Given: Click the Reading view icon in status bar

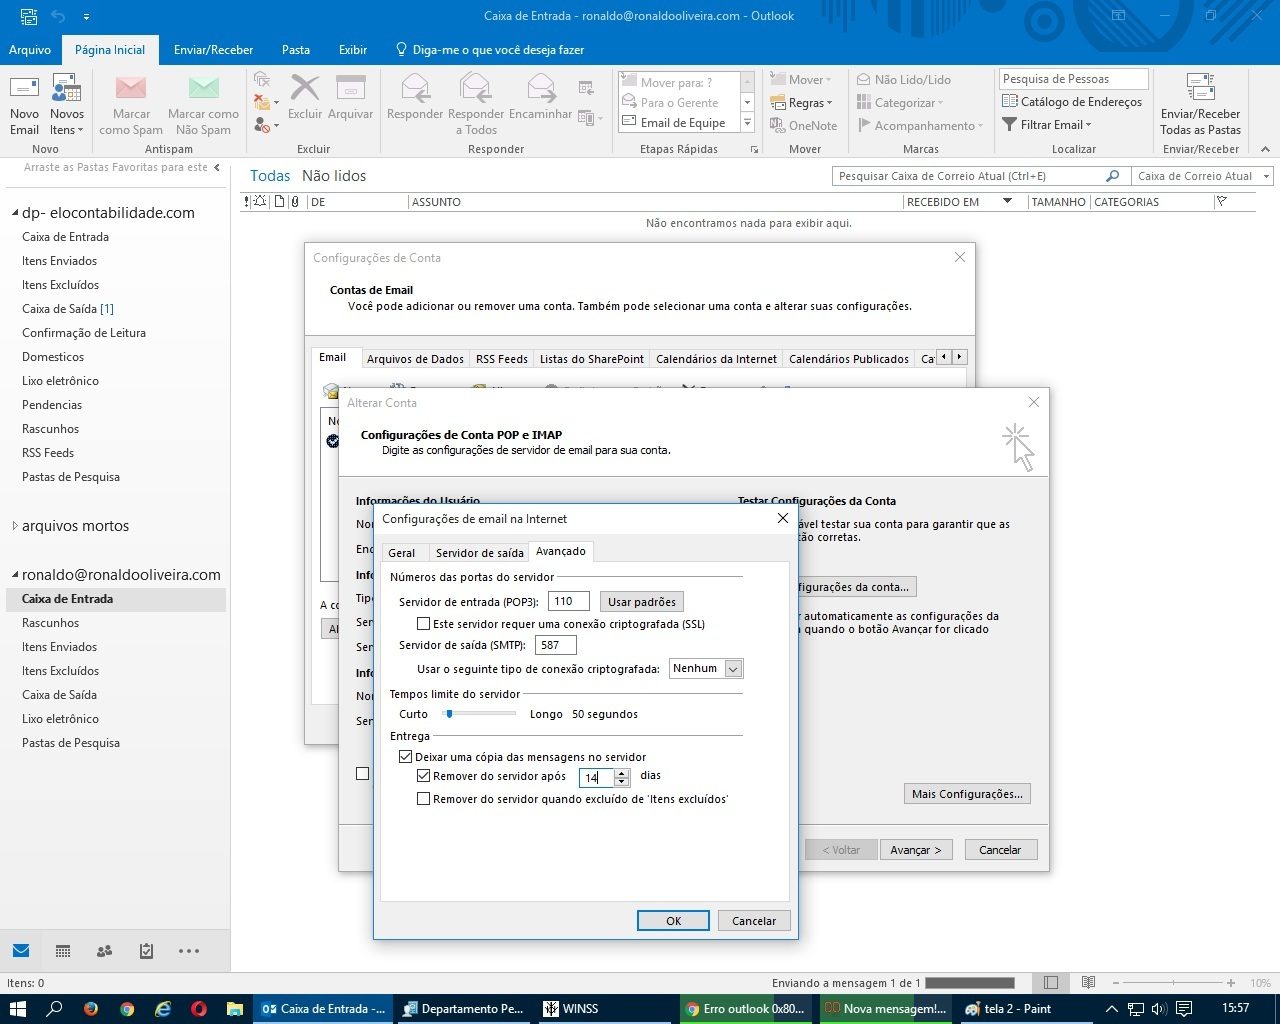Looking at the screenshot, I should pyautogui.click(x=1088, y=983).
